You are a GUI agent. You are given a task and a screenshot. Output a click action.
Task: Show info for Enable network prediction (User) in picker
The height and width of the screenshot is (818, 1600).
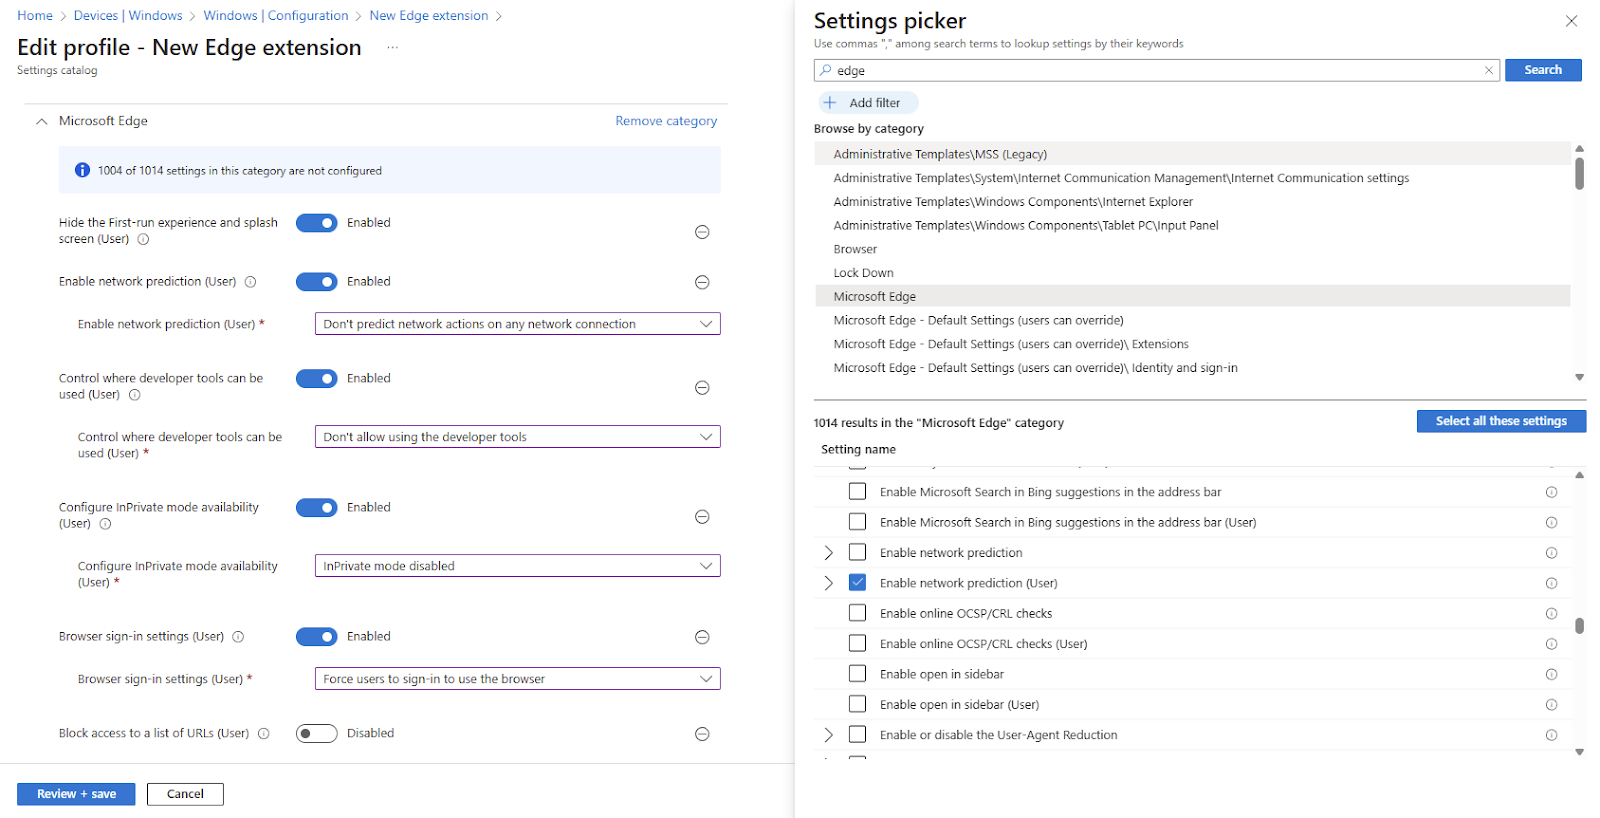[x=1551, y=583]
